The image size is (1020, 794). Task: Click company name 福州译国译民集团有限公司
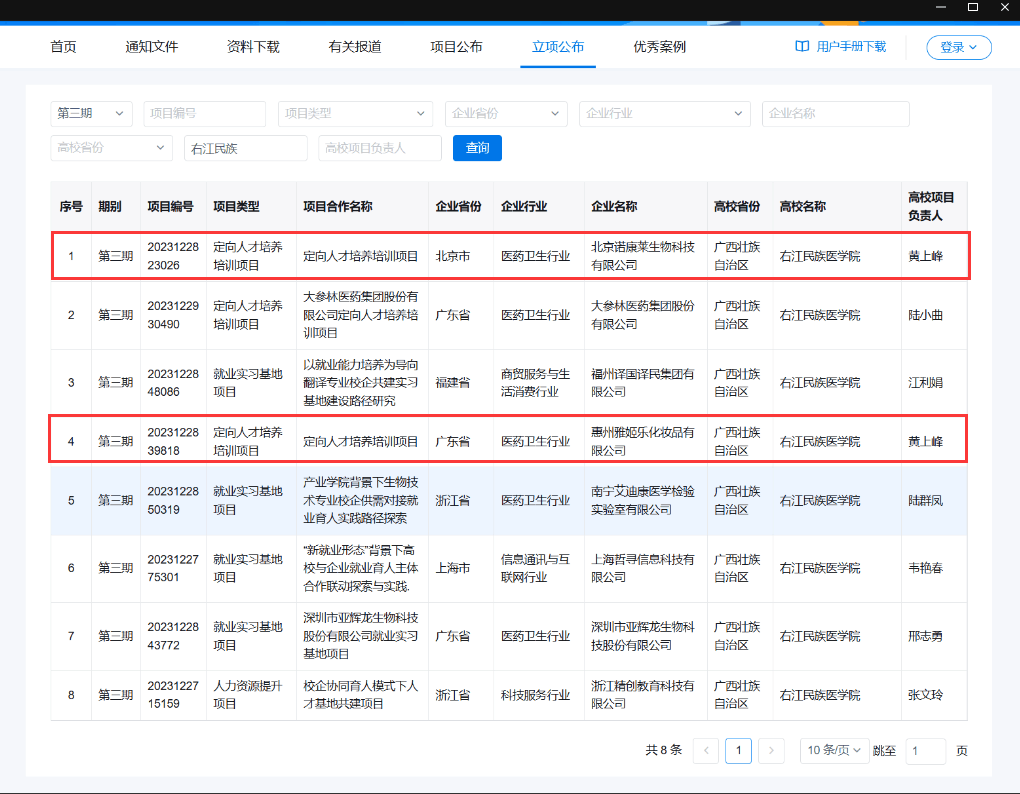(x=643, y=383)
